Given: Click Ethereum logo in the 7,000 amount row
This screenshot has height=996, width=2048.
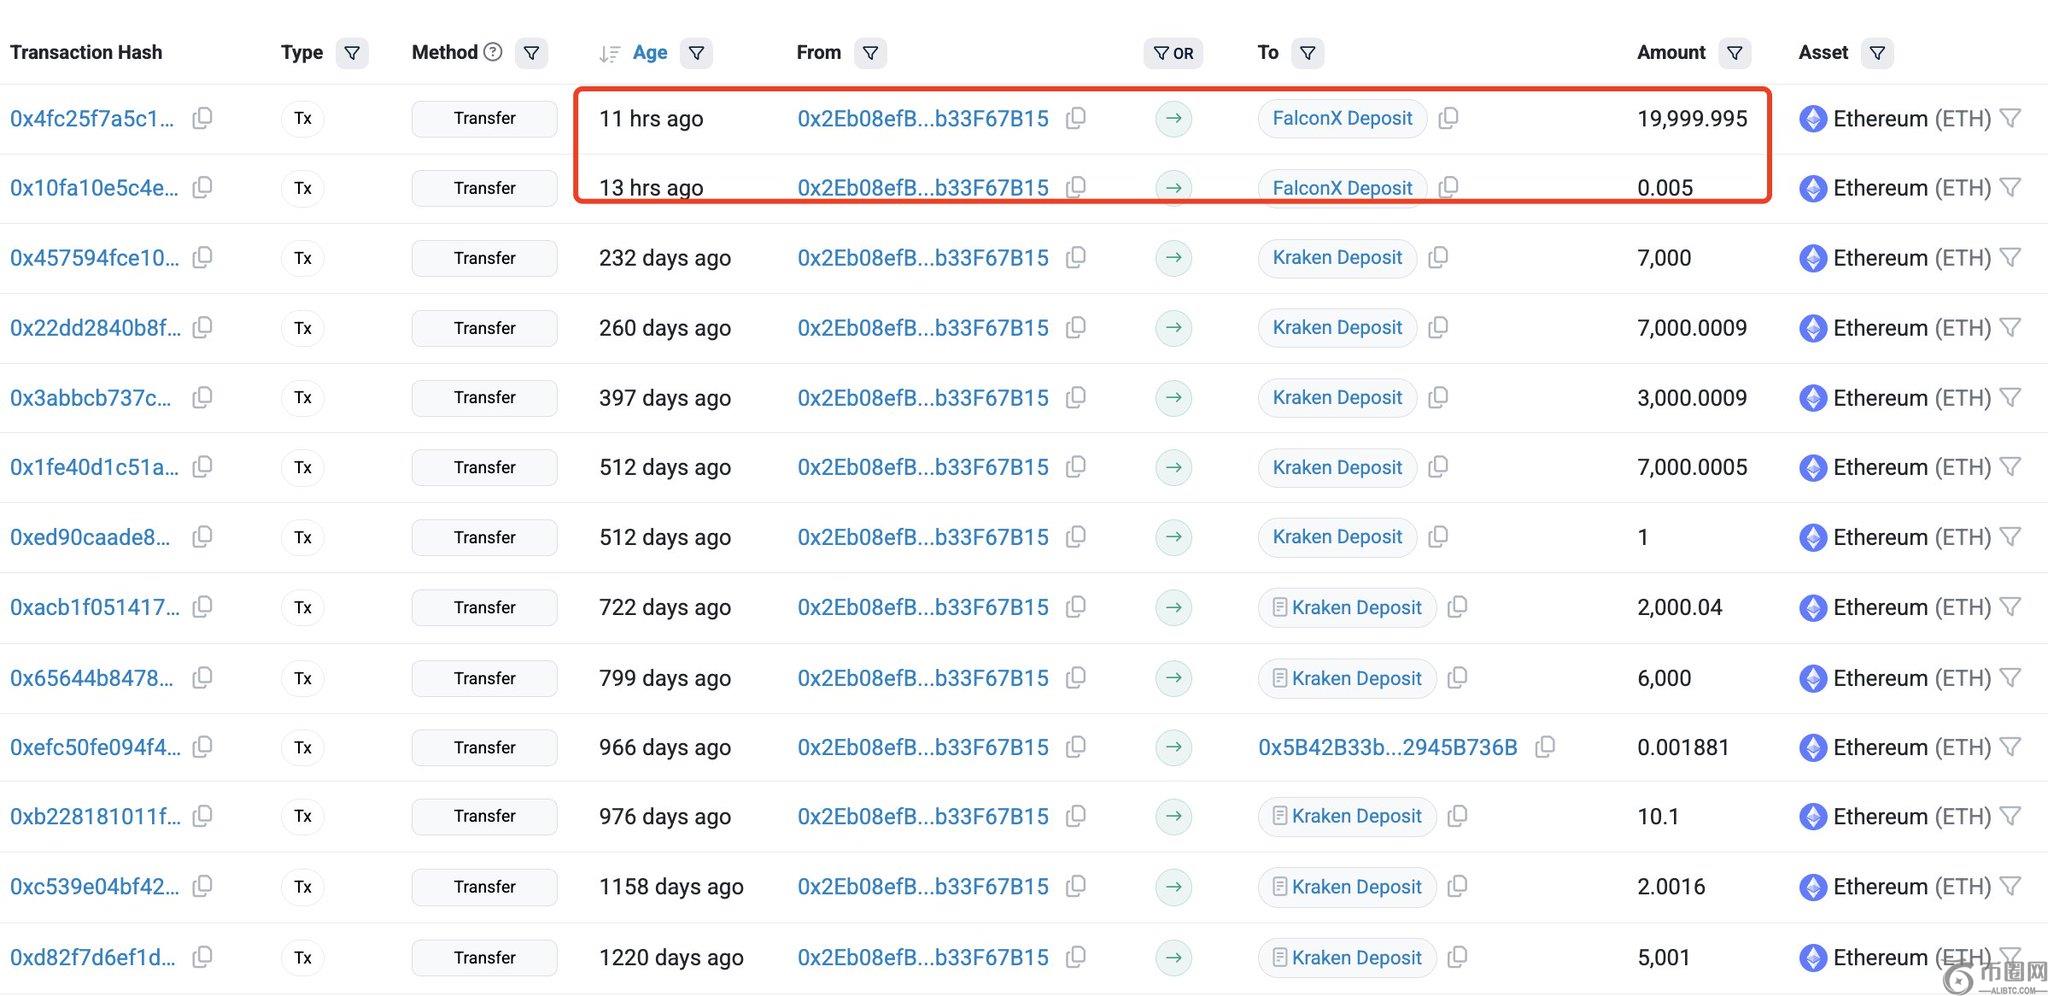Looking at the screenshot, I should pyautogui.click(x=1812, y=258).
